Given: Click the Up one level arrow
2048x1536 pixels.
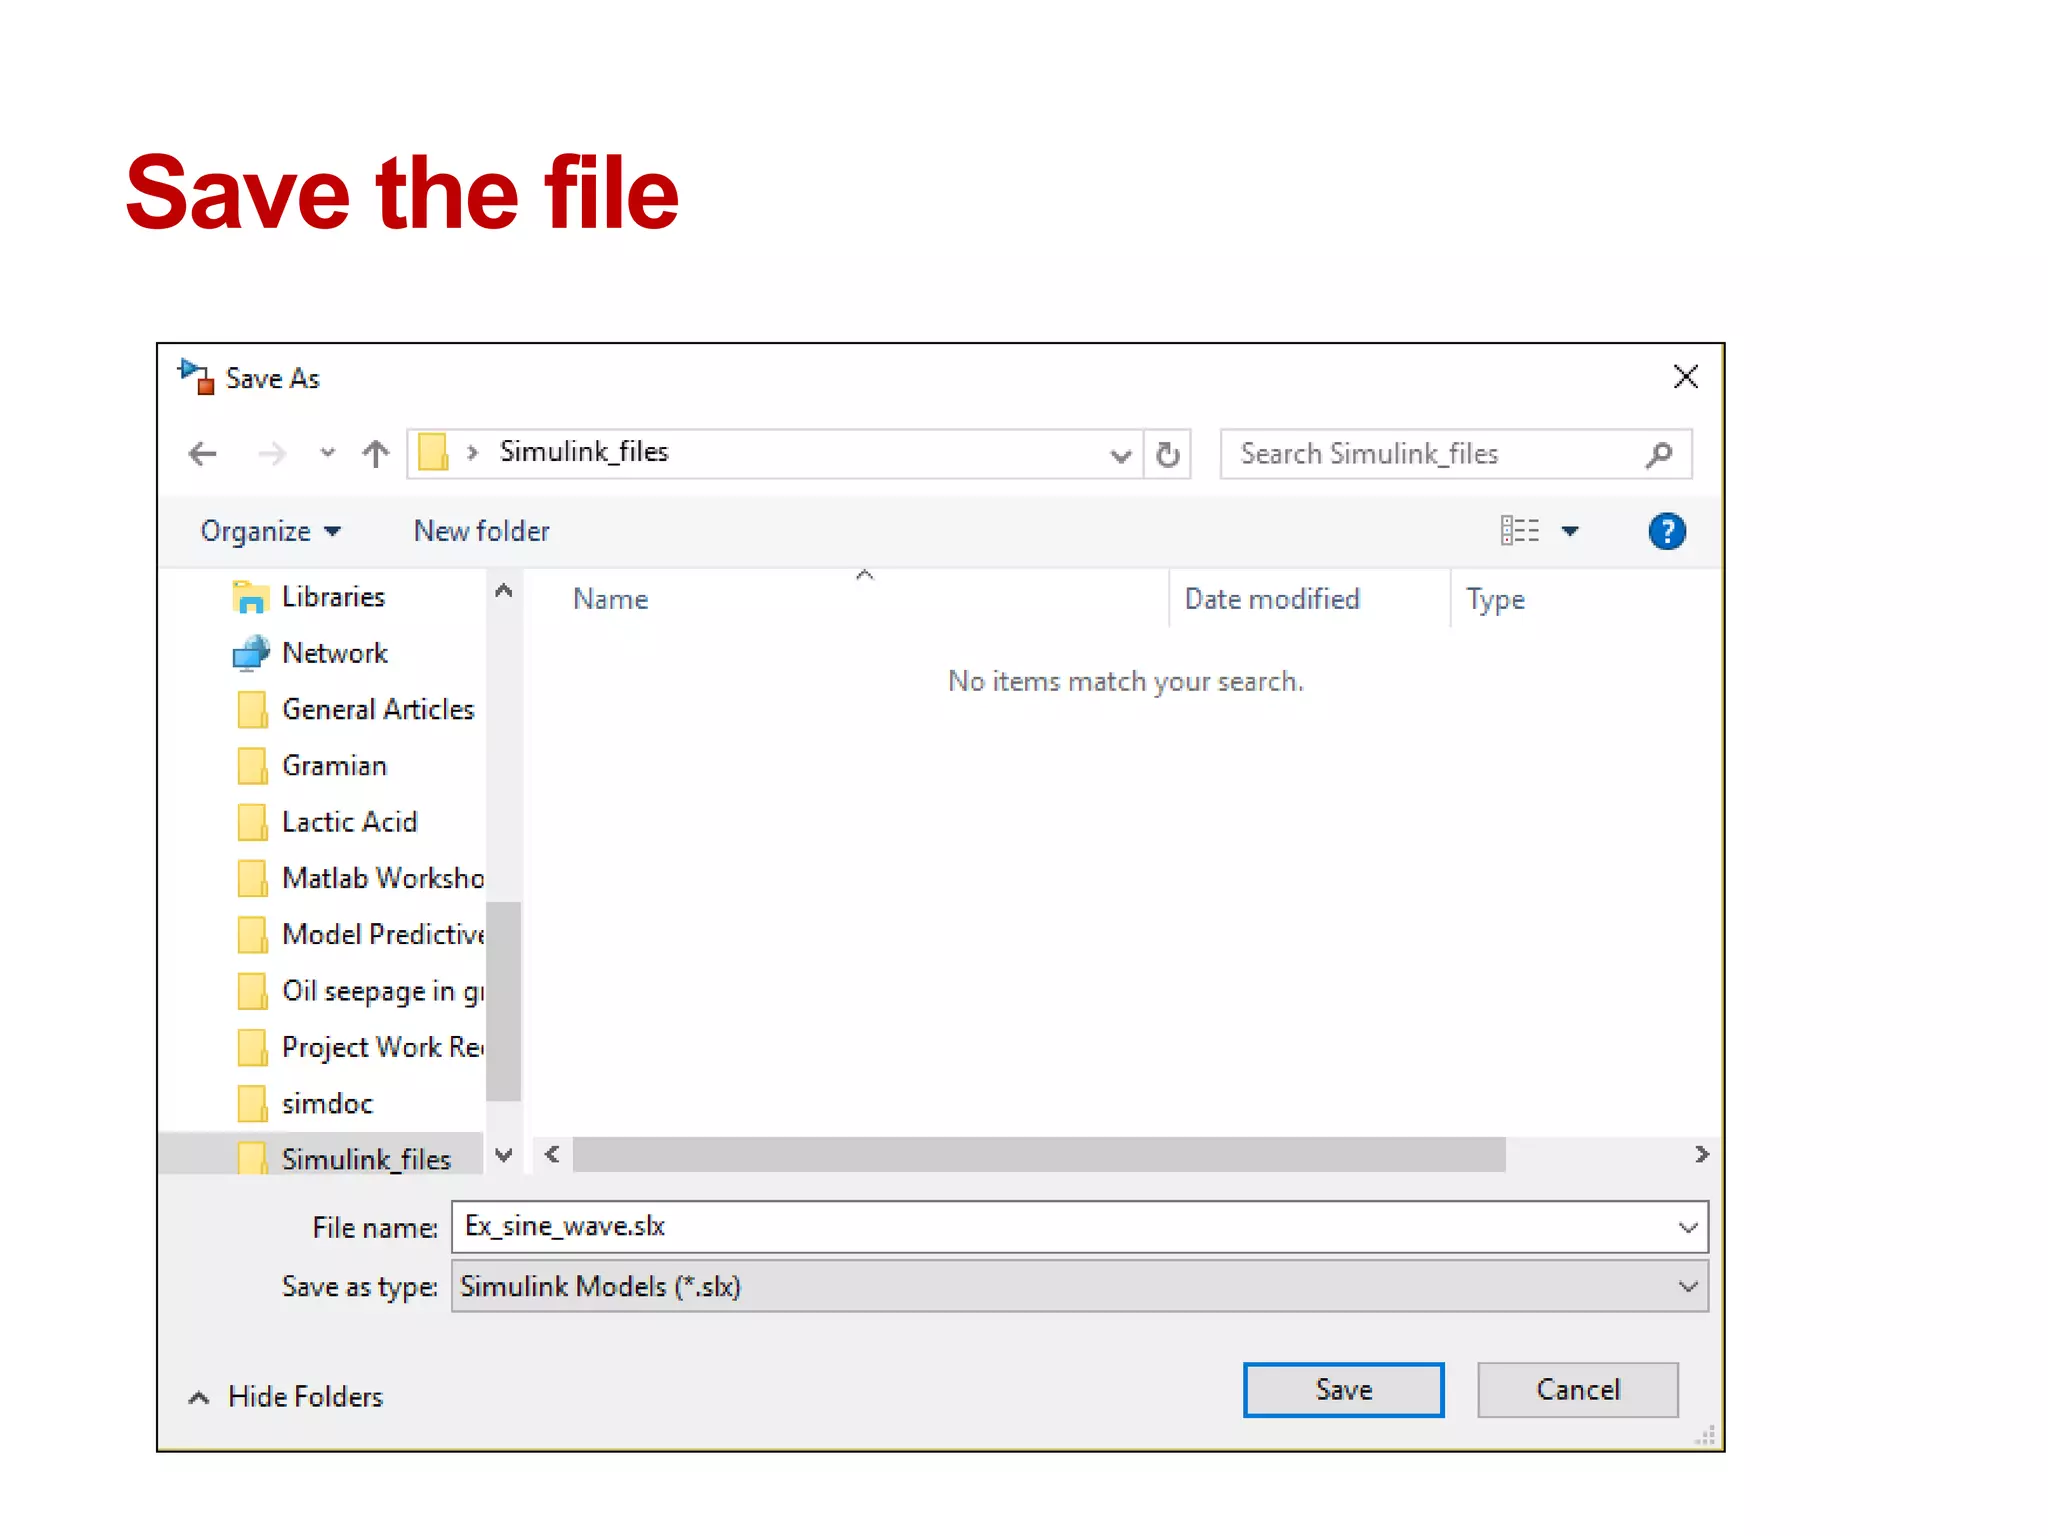Looking at the screenshot, I should pos(375,454).
